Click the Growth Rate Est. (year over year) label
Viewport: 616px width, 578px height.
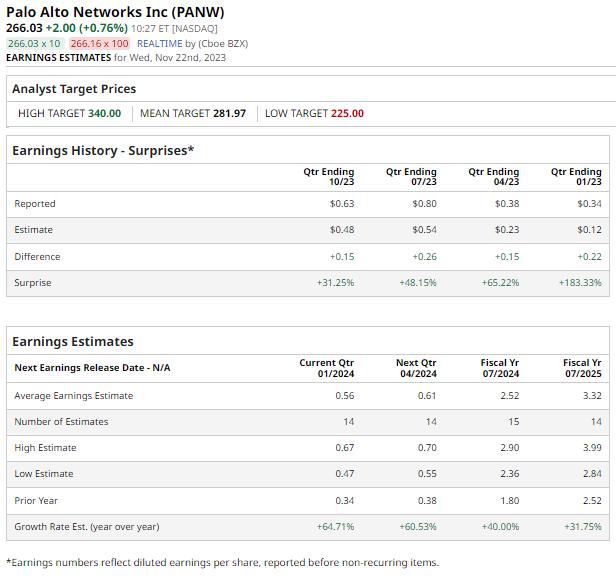(x=87, y=527)
